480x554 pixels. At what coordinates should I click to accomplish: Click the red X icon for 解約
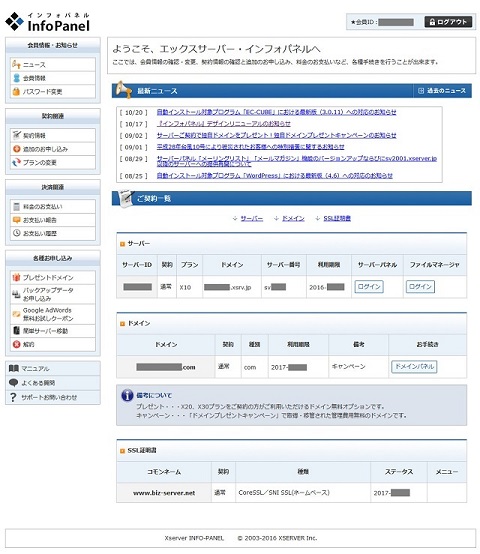click(x=16, y=344)
